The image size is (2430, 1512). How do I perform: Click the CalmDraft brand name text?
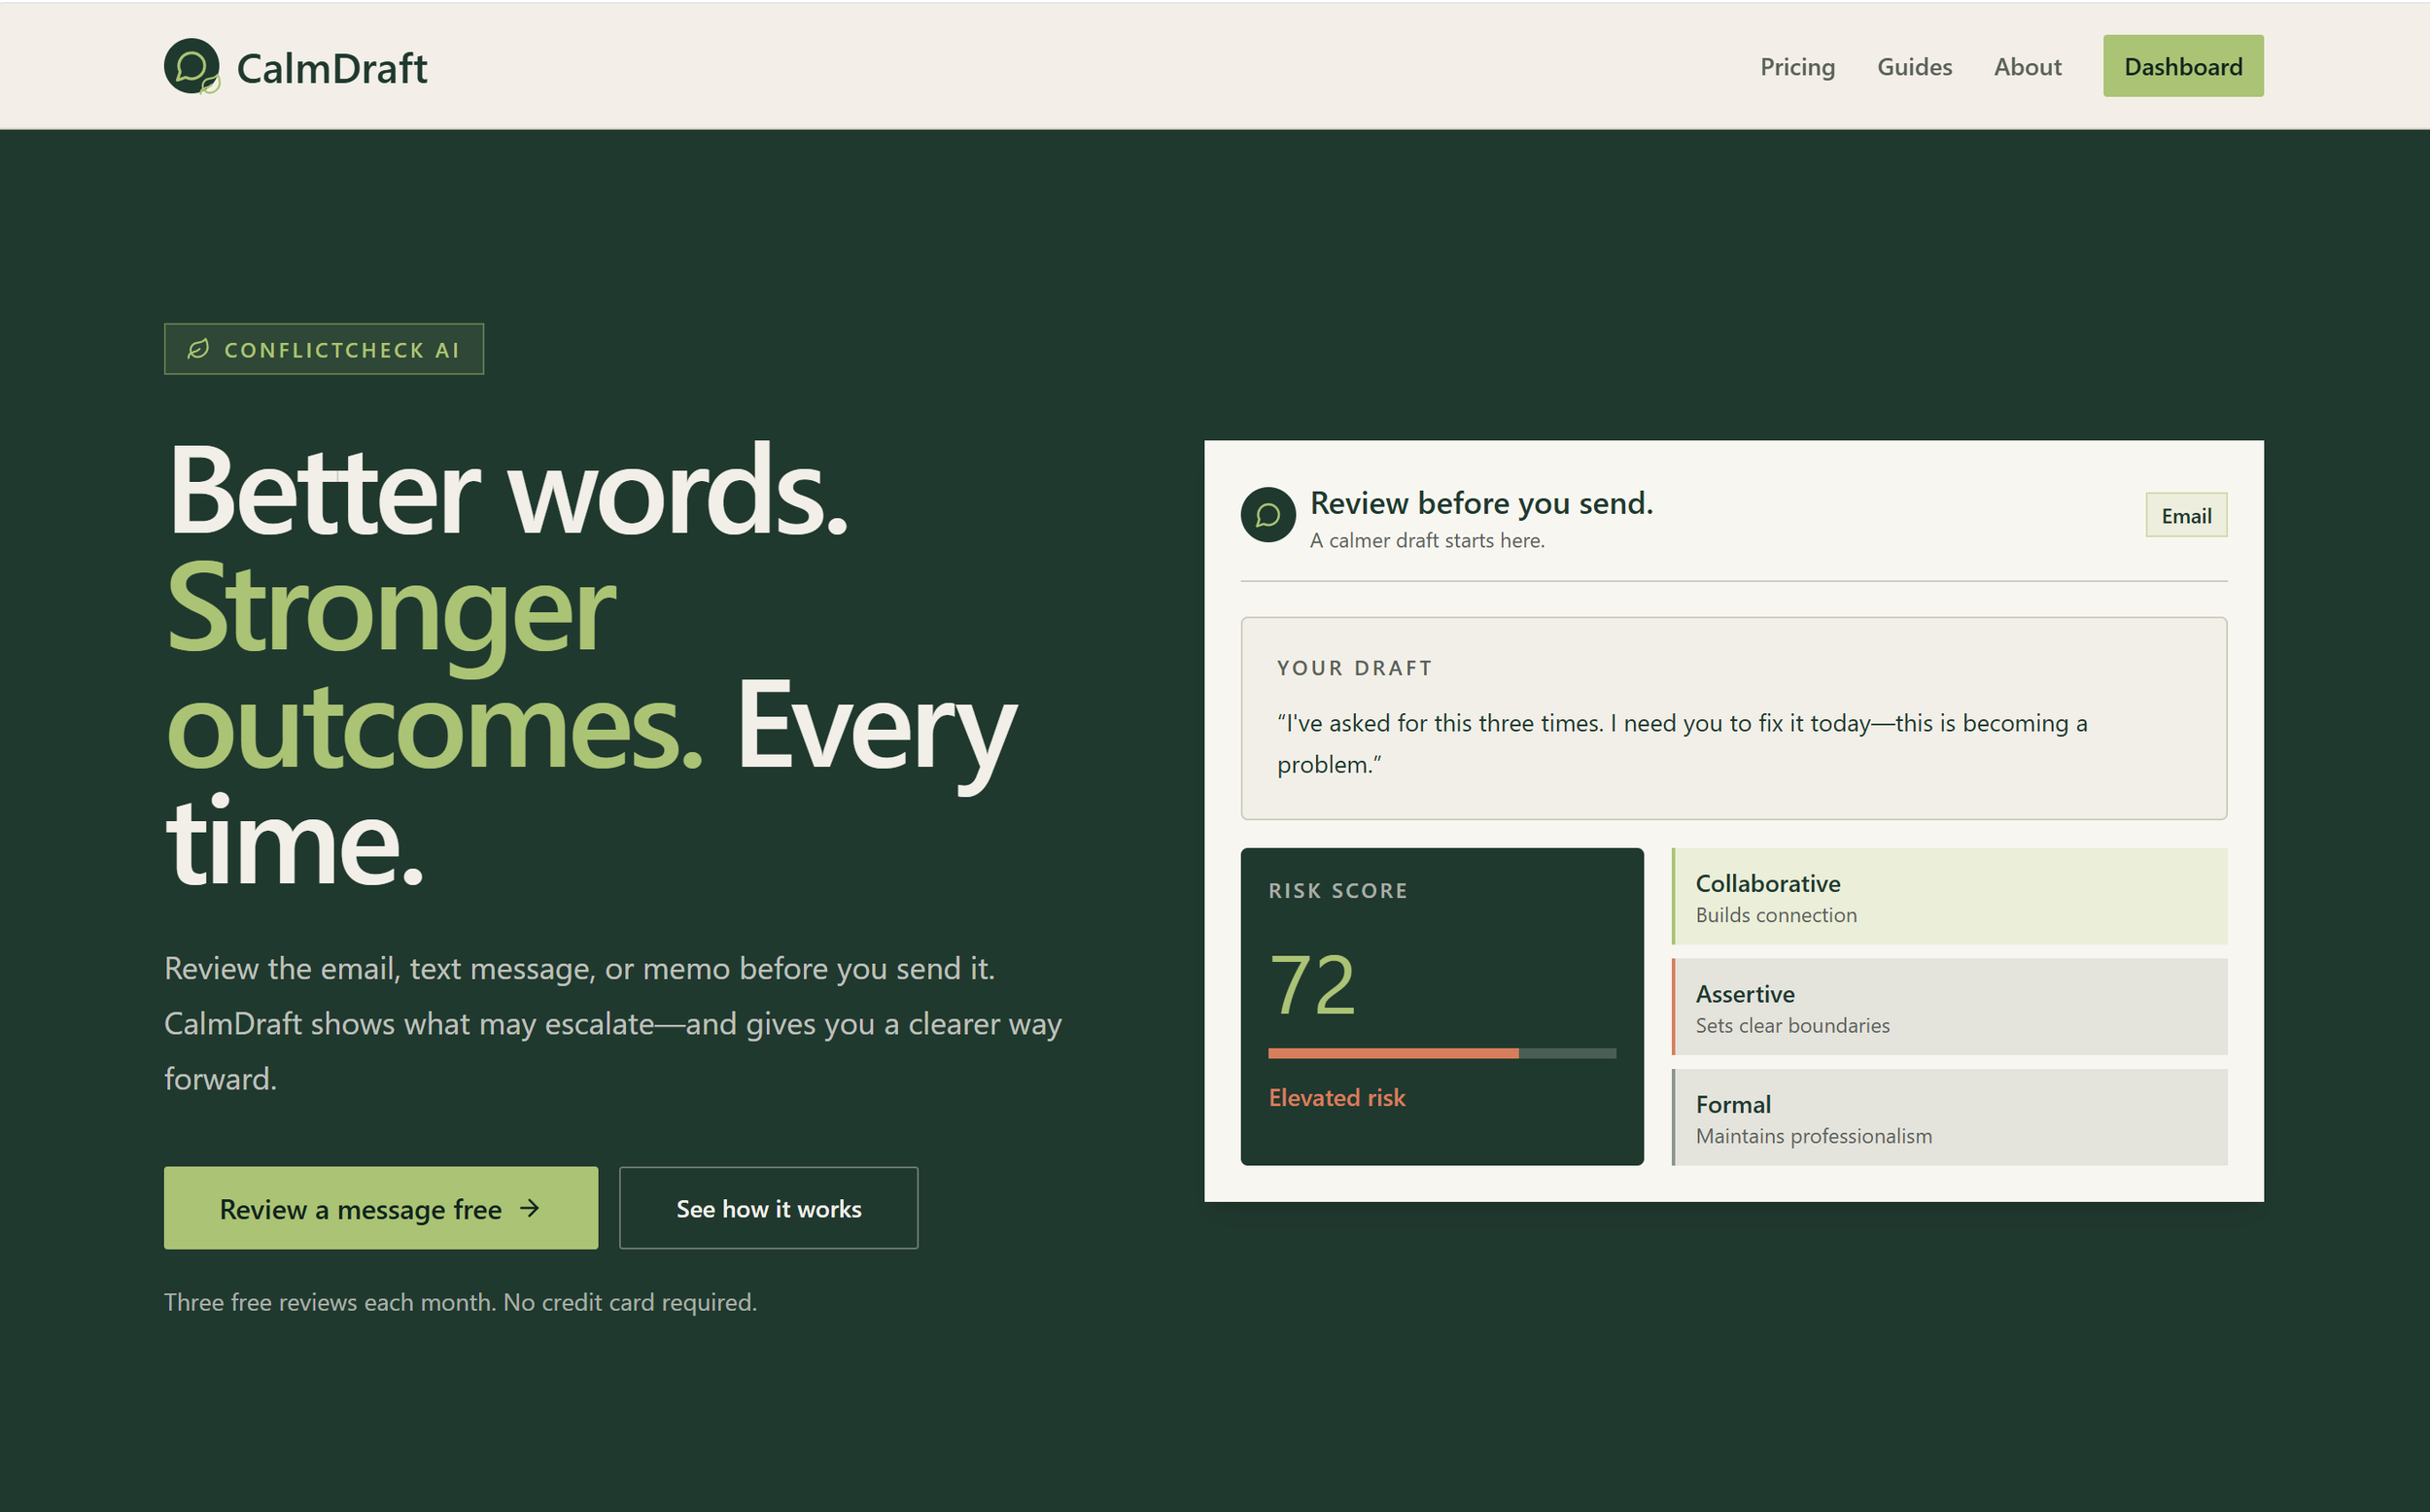click(332, 68)
